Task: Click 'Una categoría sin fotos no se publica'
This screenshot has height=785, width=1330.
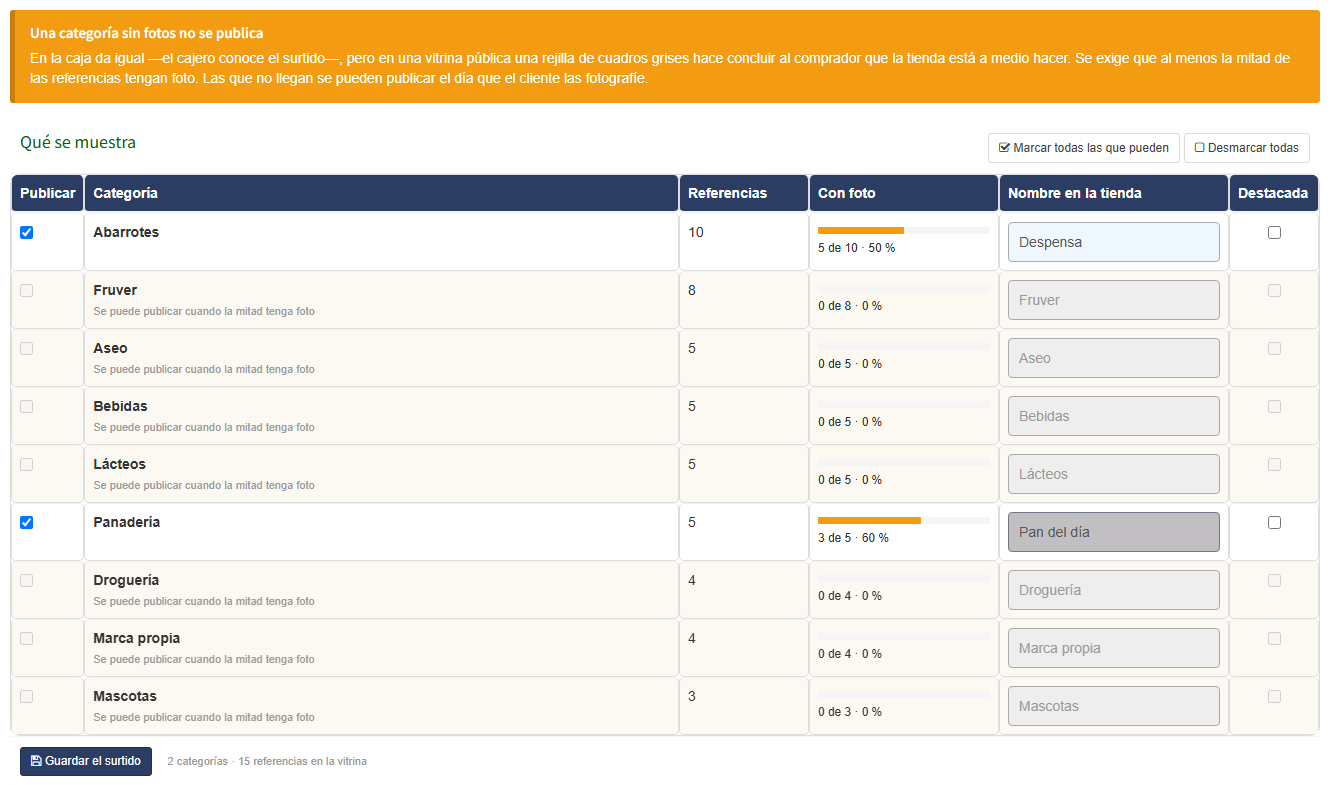Action: (147, 34)
